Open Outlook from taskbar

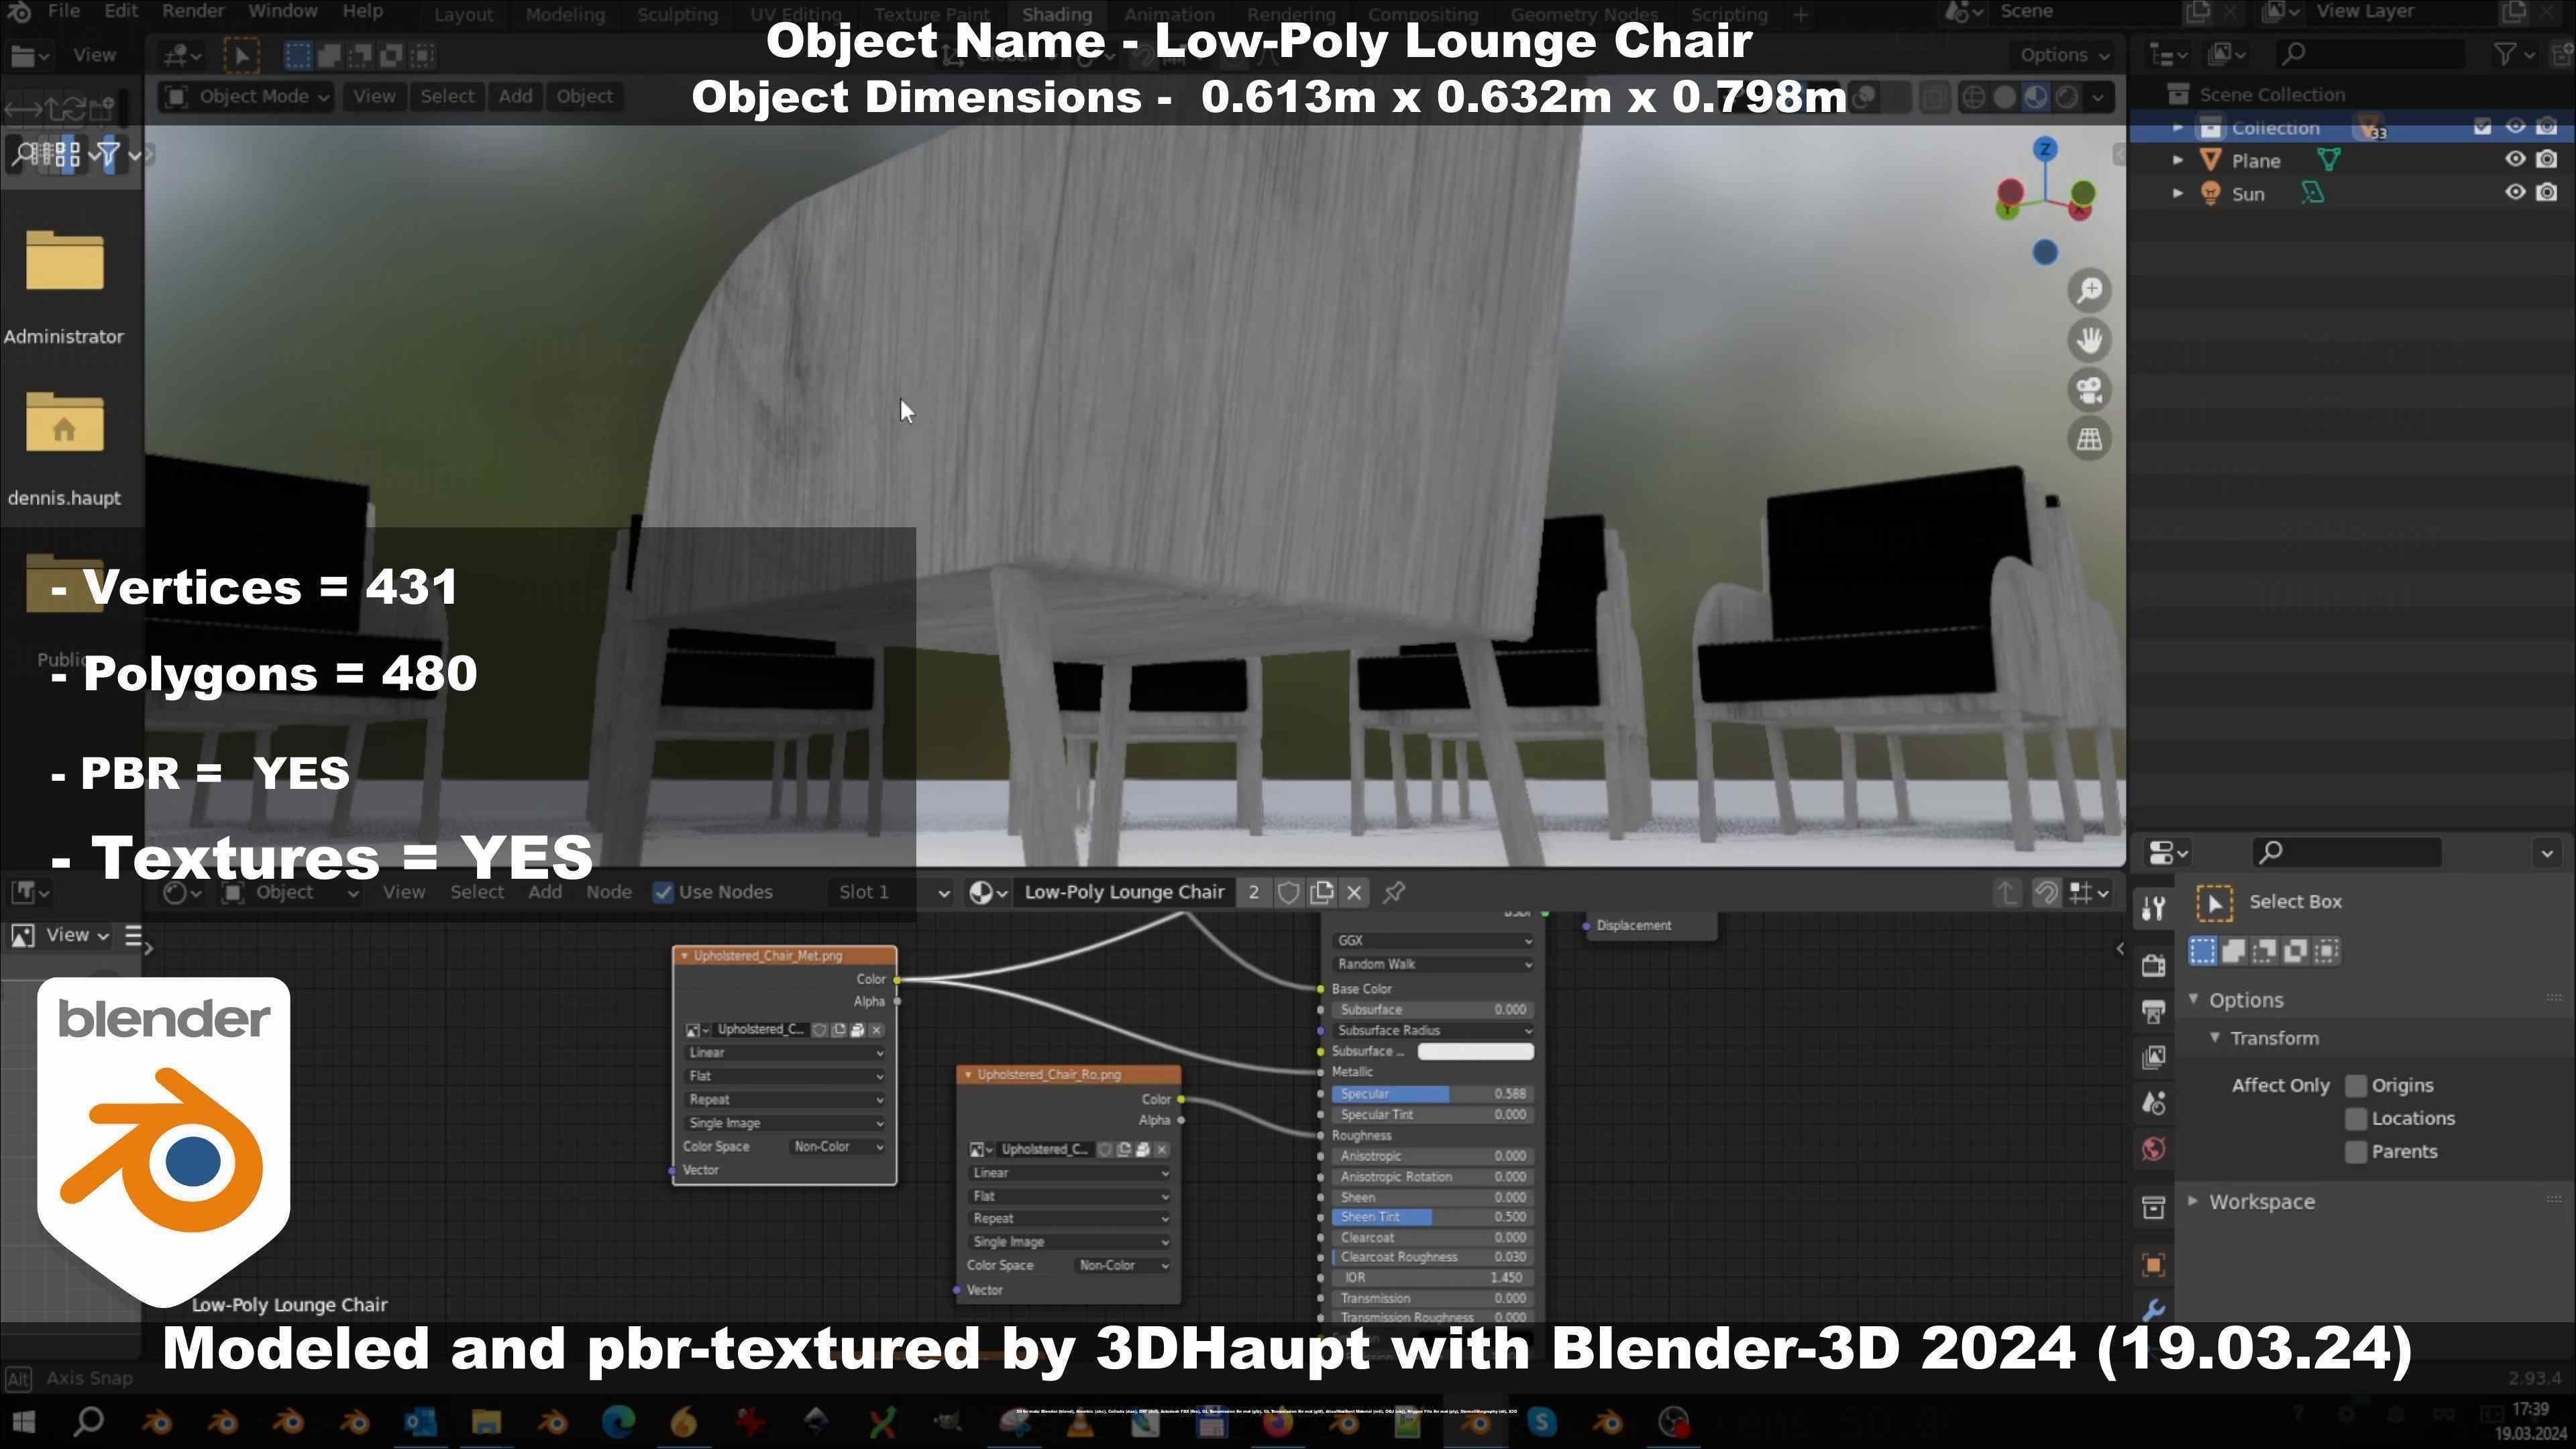click(x=420, y=1422)
